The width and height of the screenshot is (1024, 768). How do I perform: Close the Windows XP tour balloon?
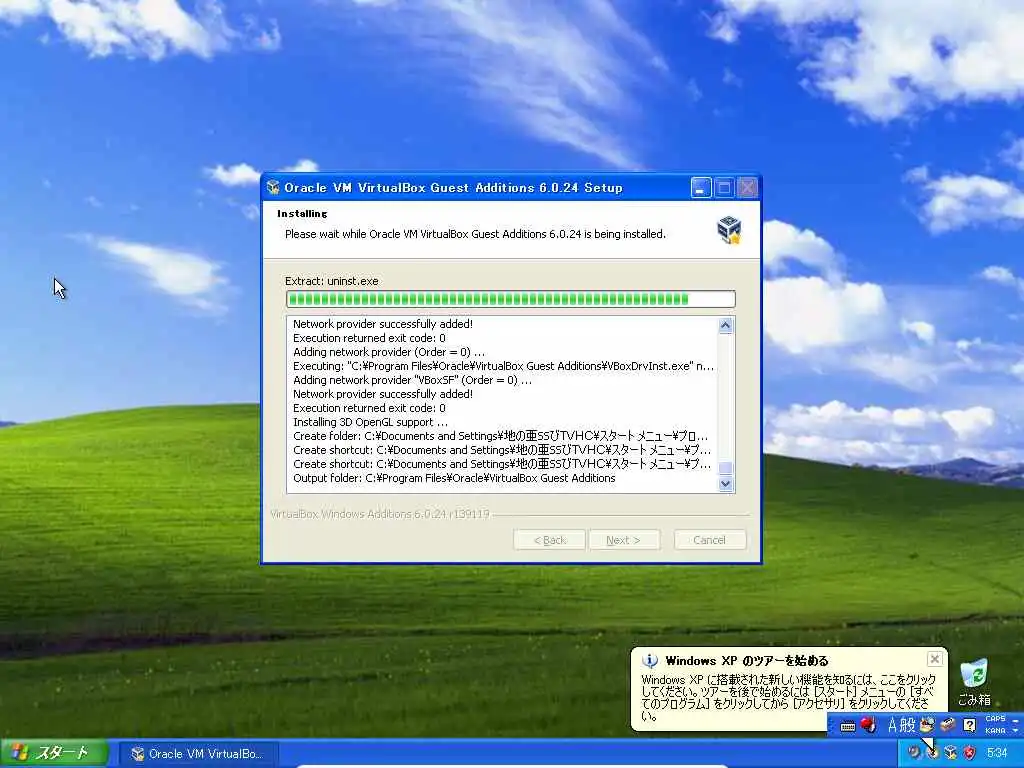point(935,658)
